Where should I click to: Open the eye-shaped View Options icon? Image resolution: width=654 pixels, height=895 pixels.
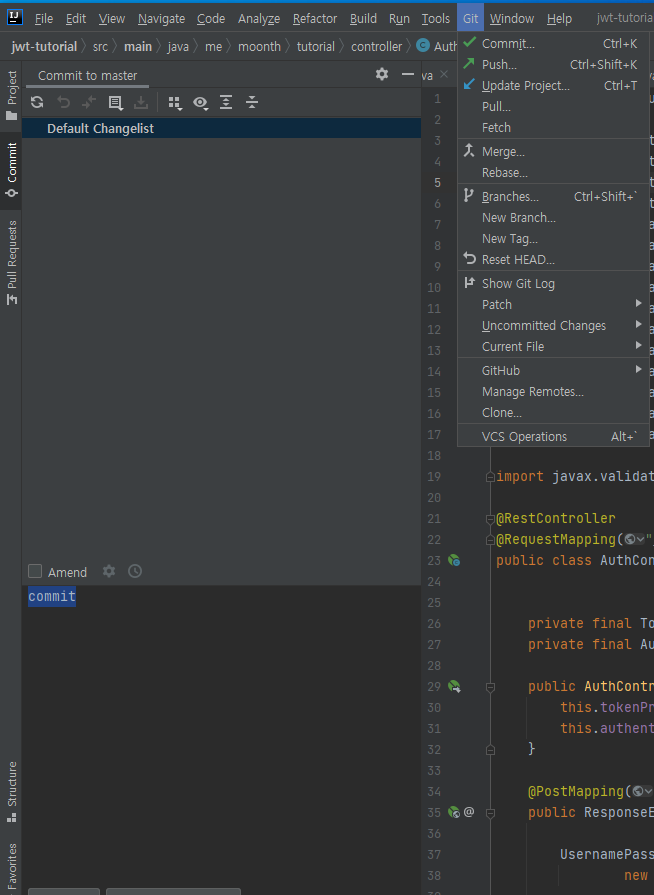click(x=200, y=103)
